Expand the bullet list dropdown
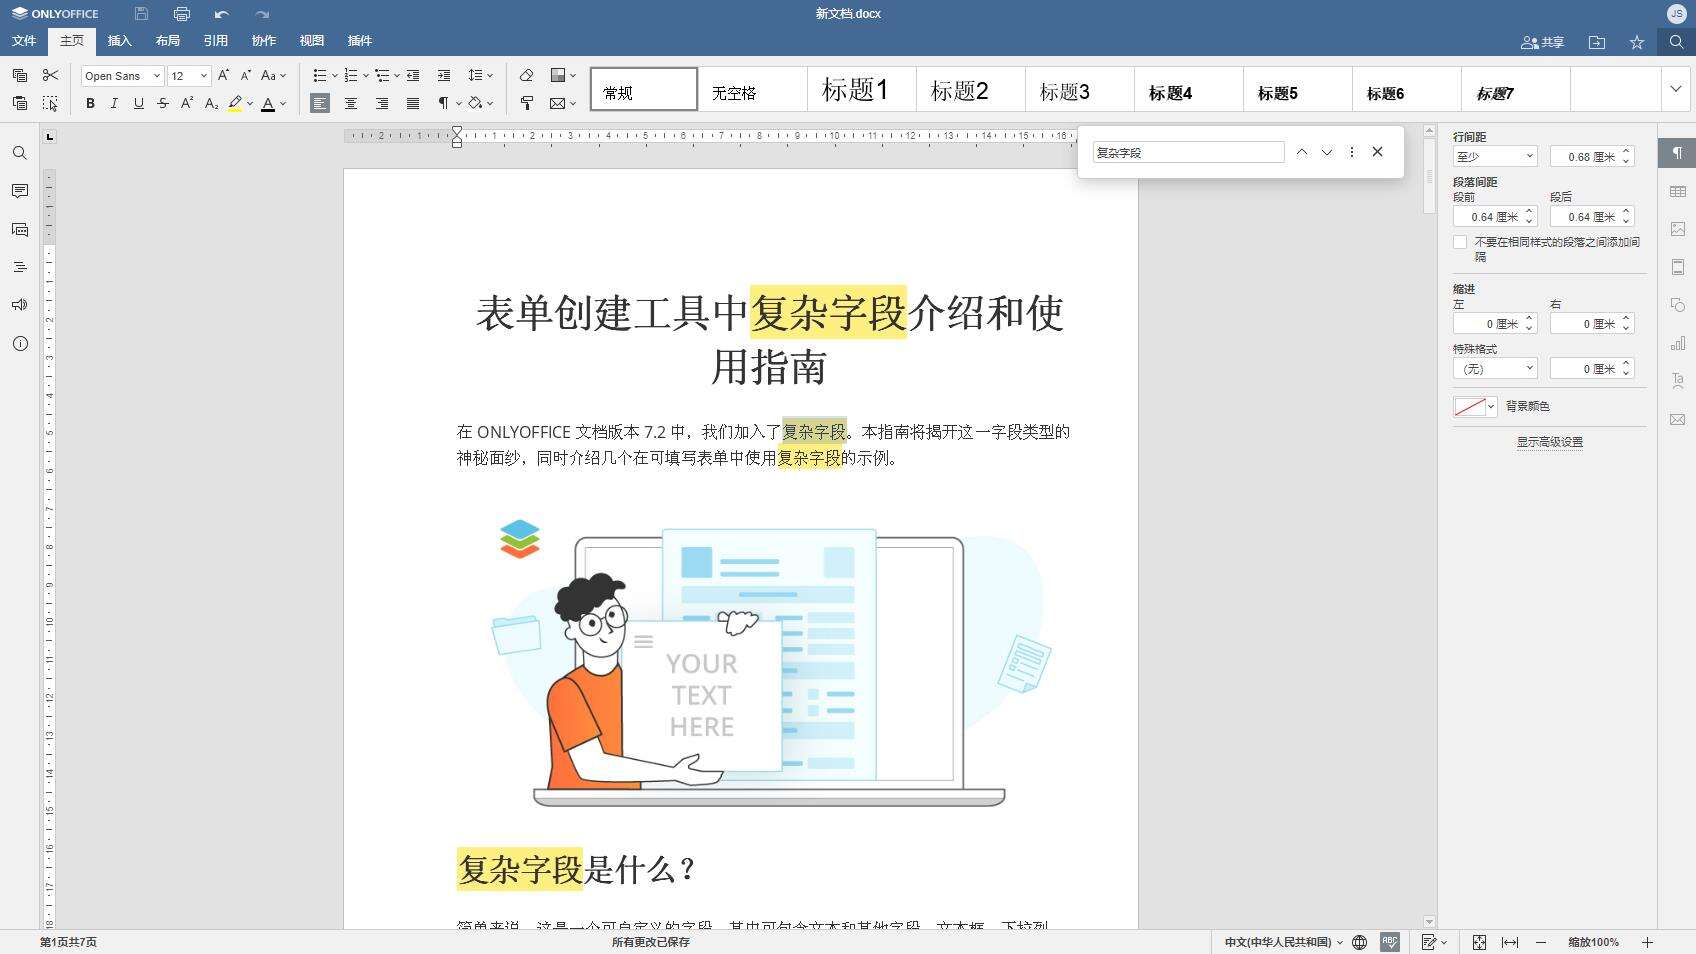 pyautogui.click(x=334, y=75)
